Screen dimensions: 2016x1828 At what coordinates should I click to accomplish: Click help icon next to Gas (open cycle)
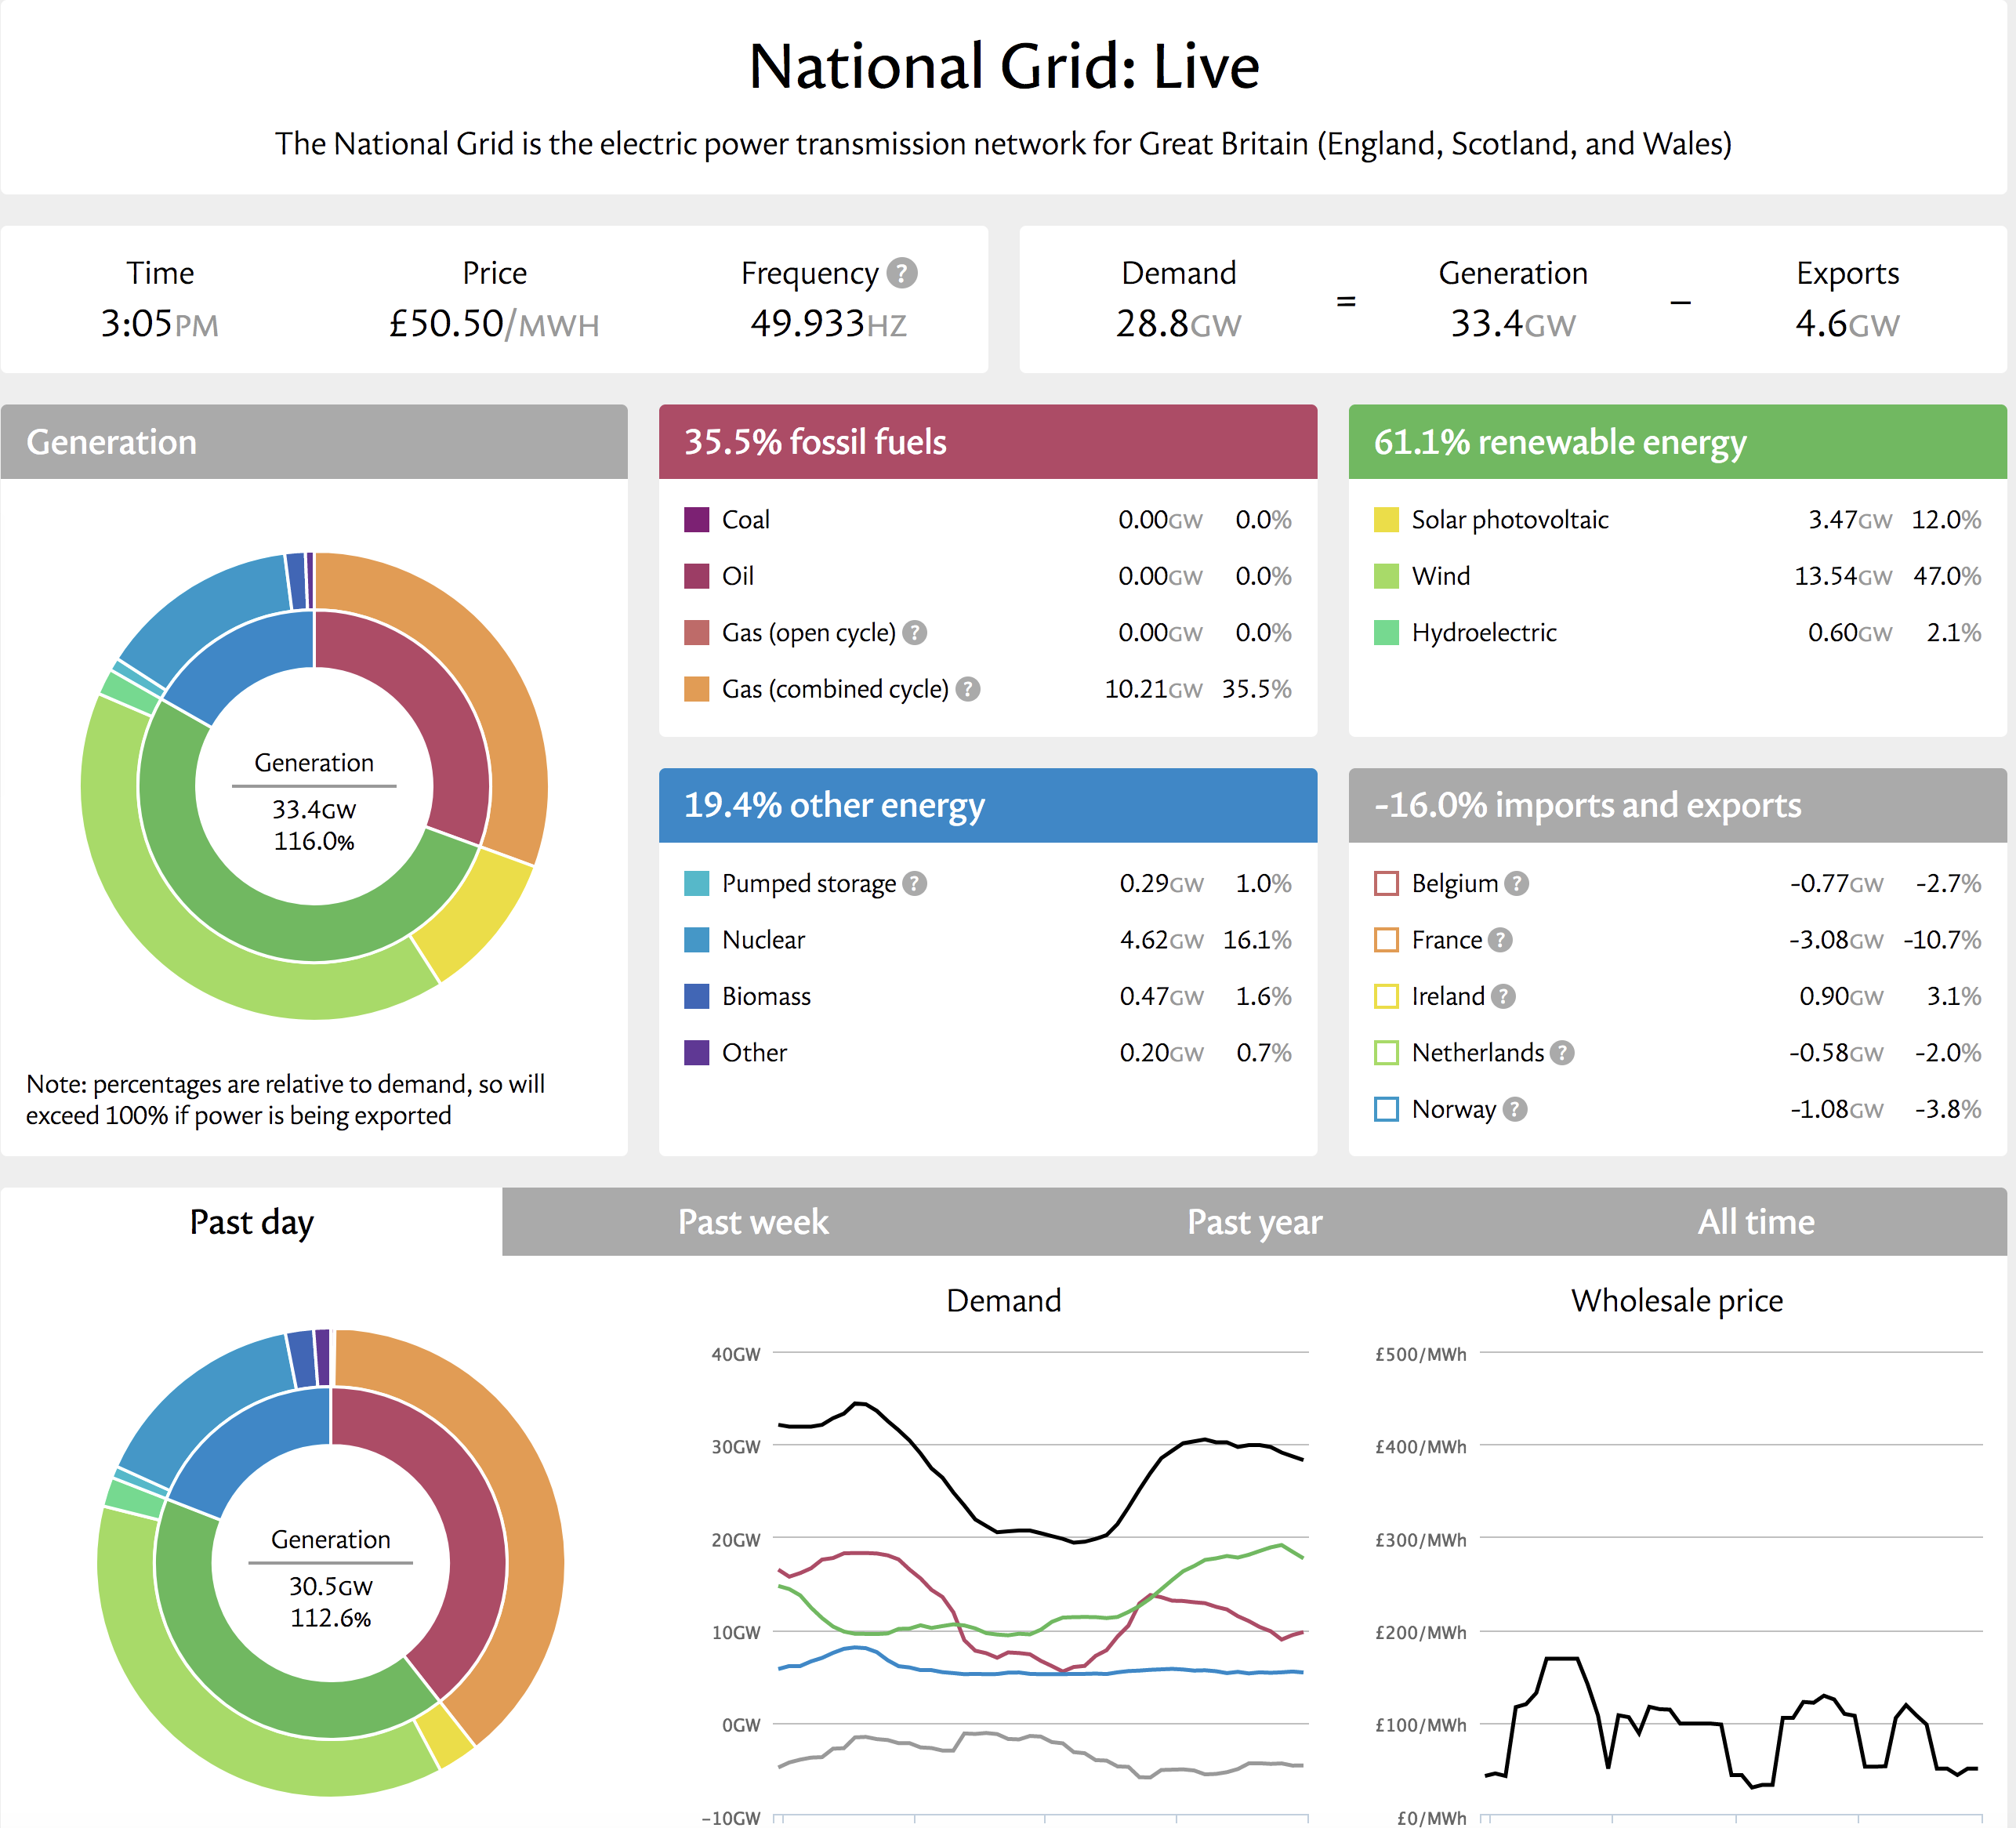pos(914,633)
